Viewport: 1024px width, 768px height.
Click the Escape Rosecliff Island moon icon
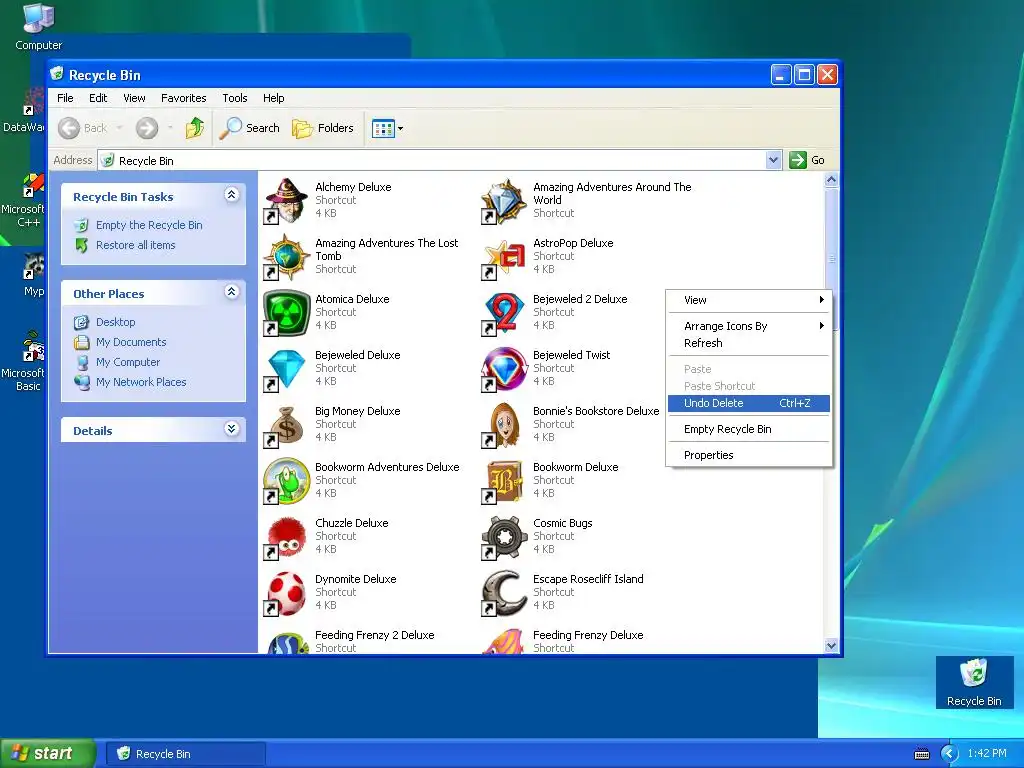[x=504, y=594]
